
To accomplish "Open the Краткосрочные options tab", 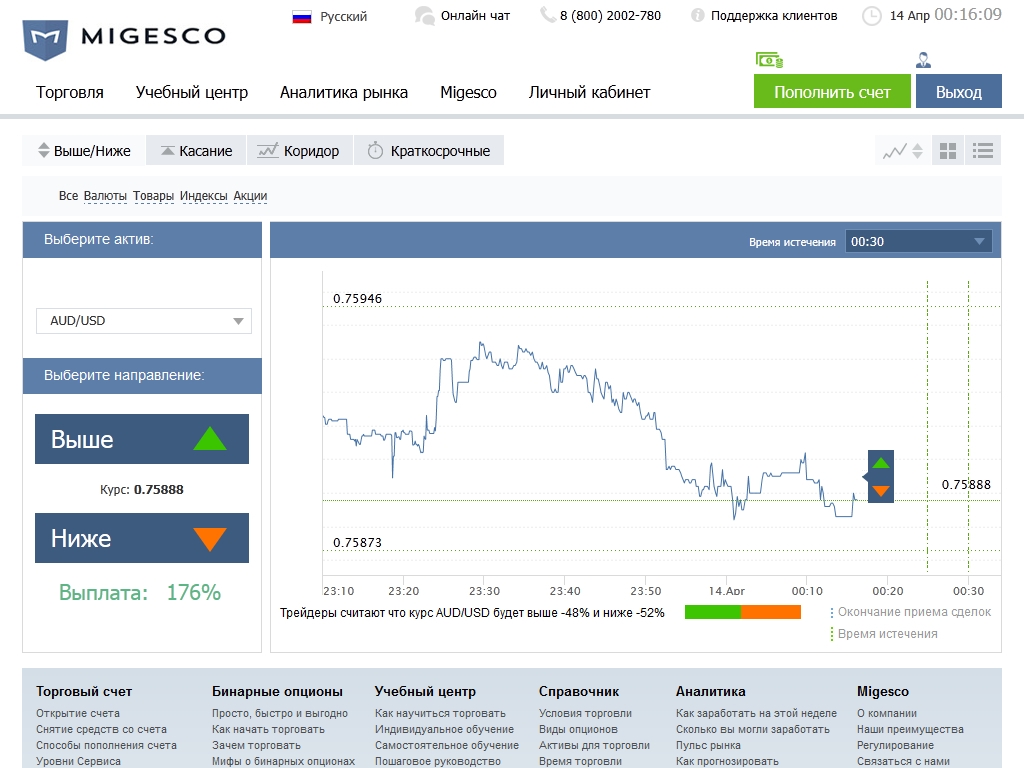I will (429, 151).
